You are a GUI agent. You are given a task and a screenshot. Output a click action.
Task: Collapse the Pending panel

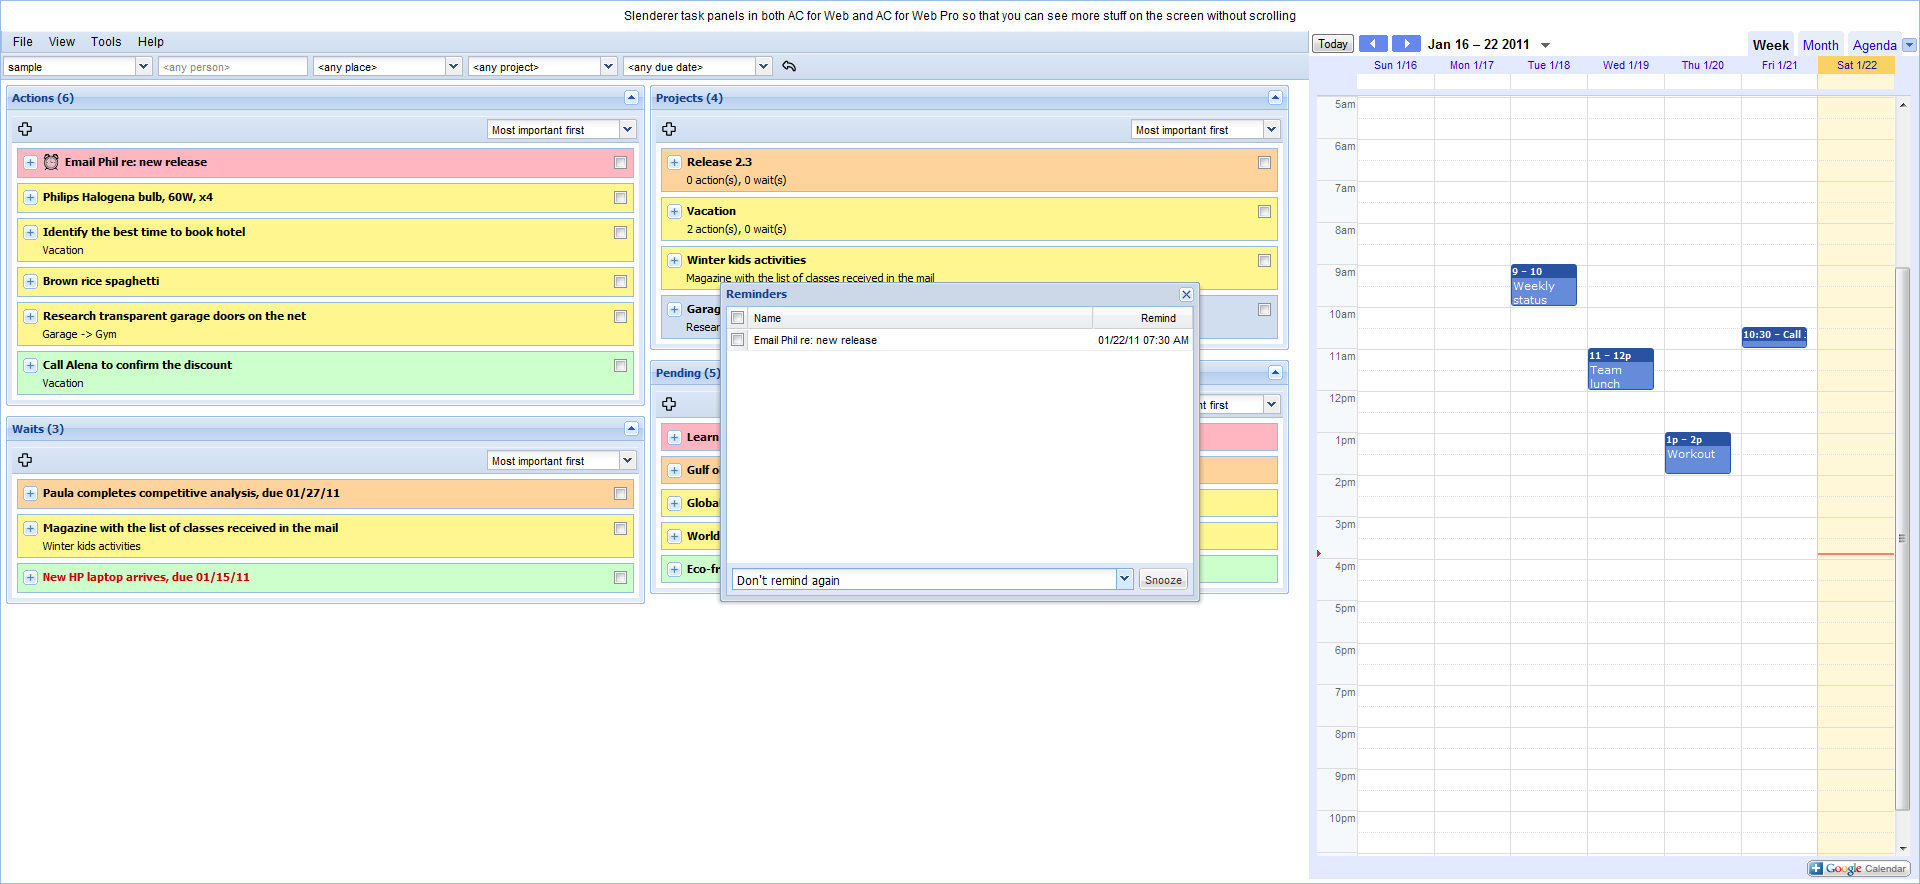point(1275,372)
